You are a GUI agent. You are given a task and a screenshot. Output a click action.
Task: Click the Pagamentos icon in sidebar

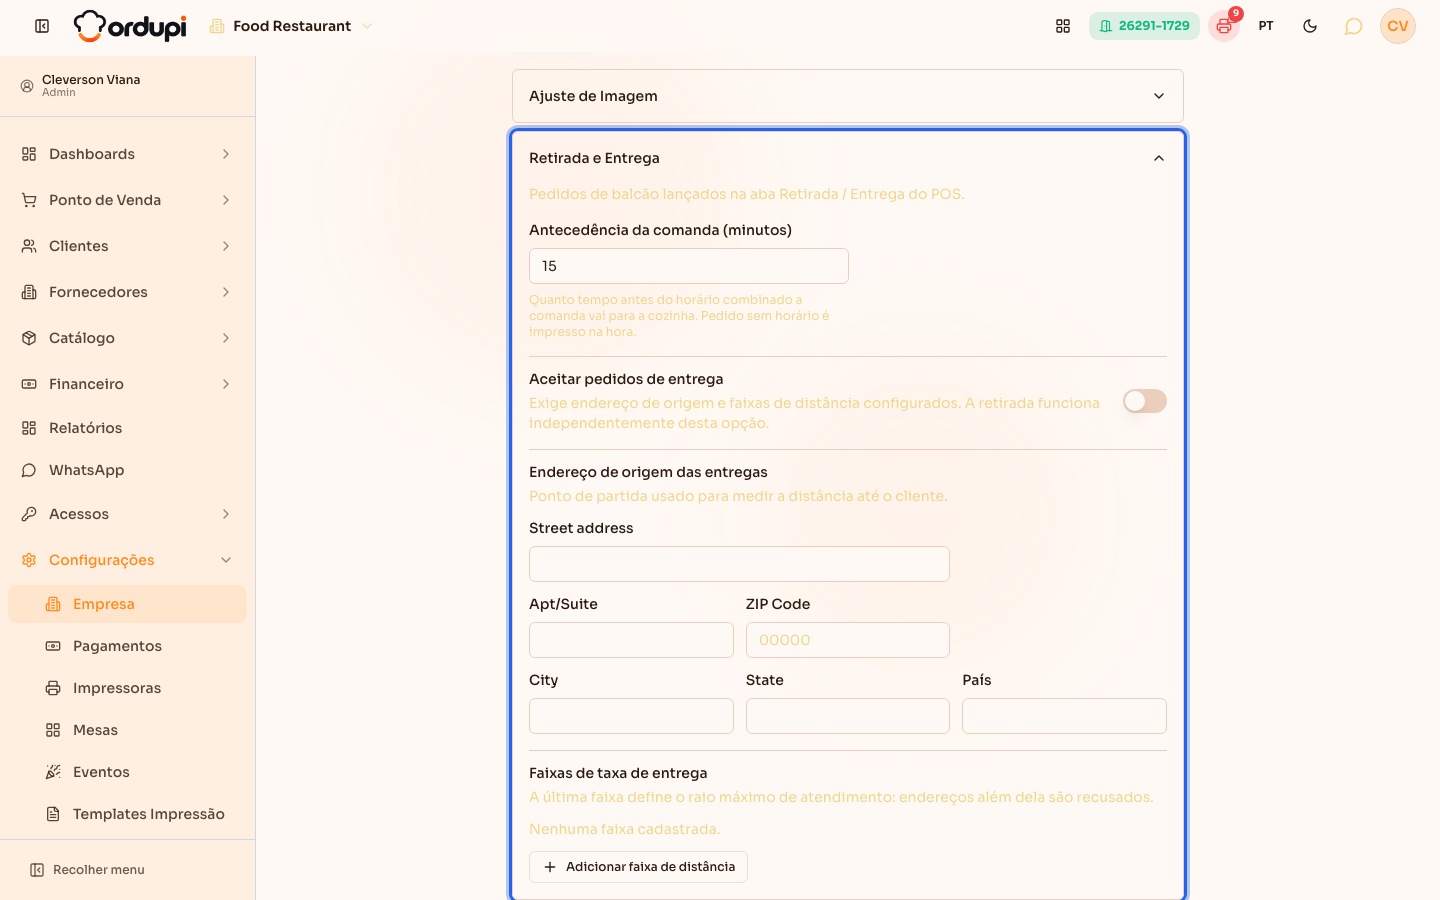53,646
